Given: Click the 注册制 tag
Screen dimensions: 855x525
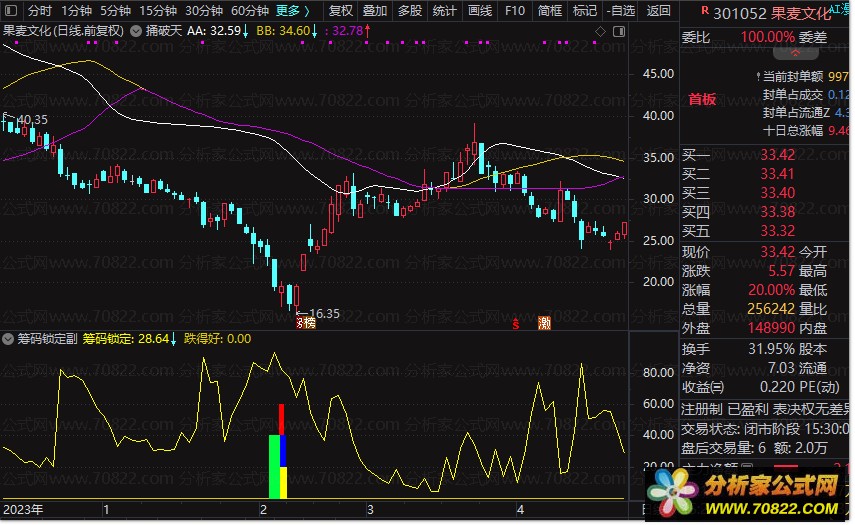Looking at the screenshot, I should click(702, 409).
